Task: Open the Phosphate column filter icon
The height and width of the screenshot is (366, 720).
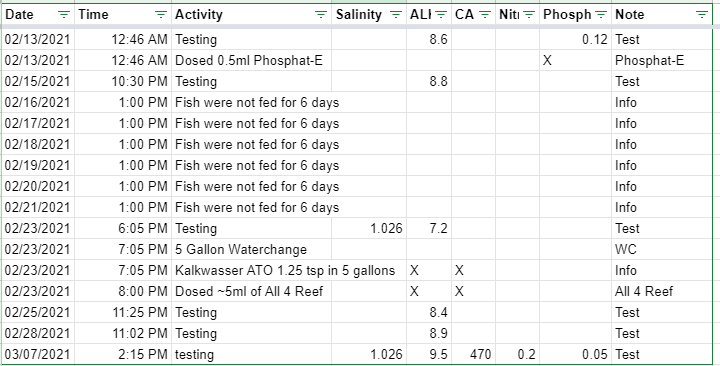Action: (601, 15)
